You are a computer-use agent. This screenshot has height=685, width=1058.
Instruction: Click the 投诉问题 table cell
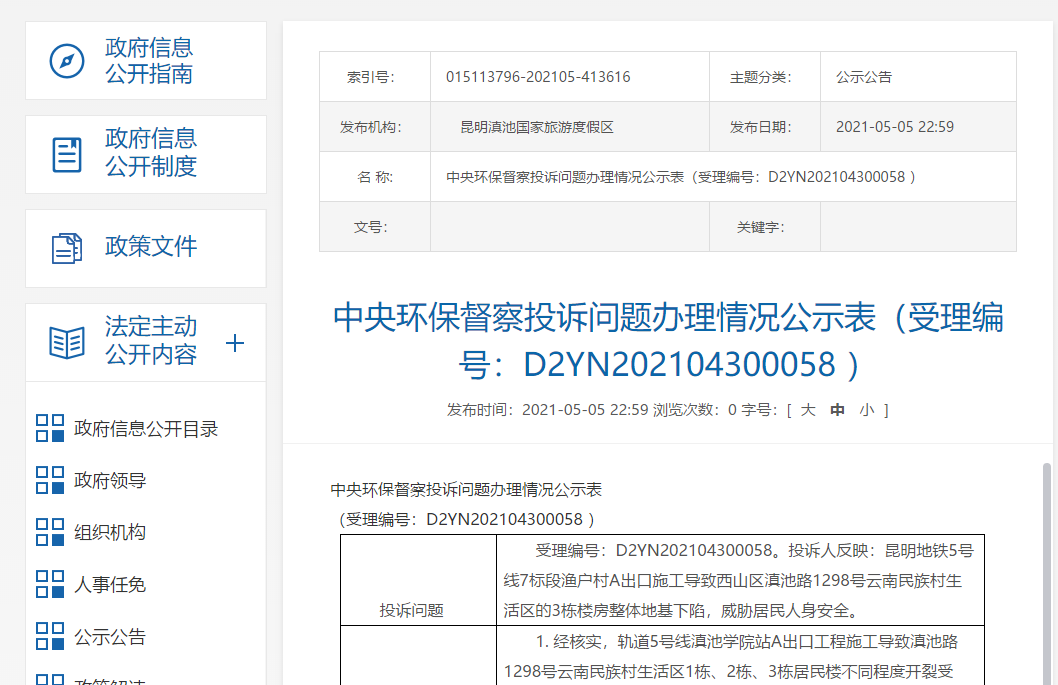coord(418,580)
